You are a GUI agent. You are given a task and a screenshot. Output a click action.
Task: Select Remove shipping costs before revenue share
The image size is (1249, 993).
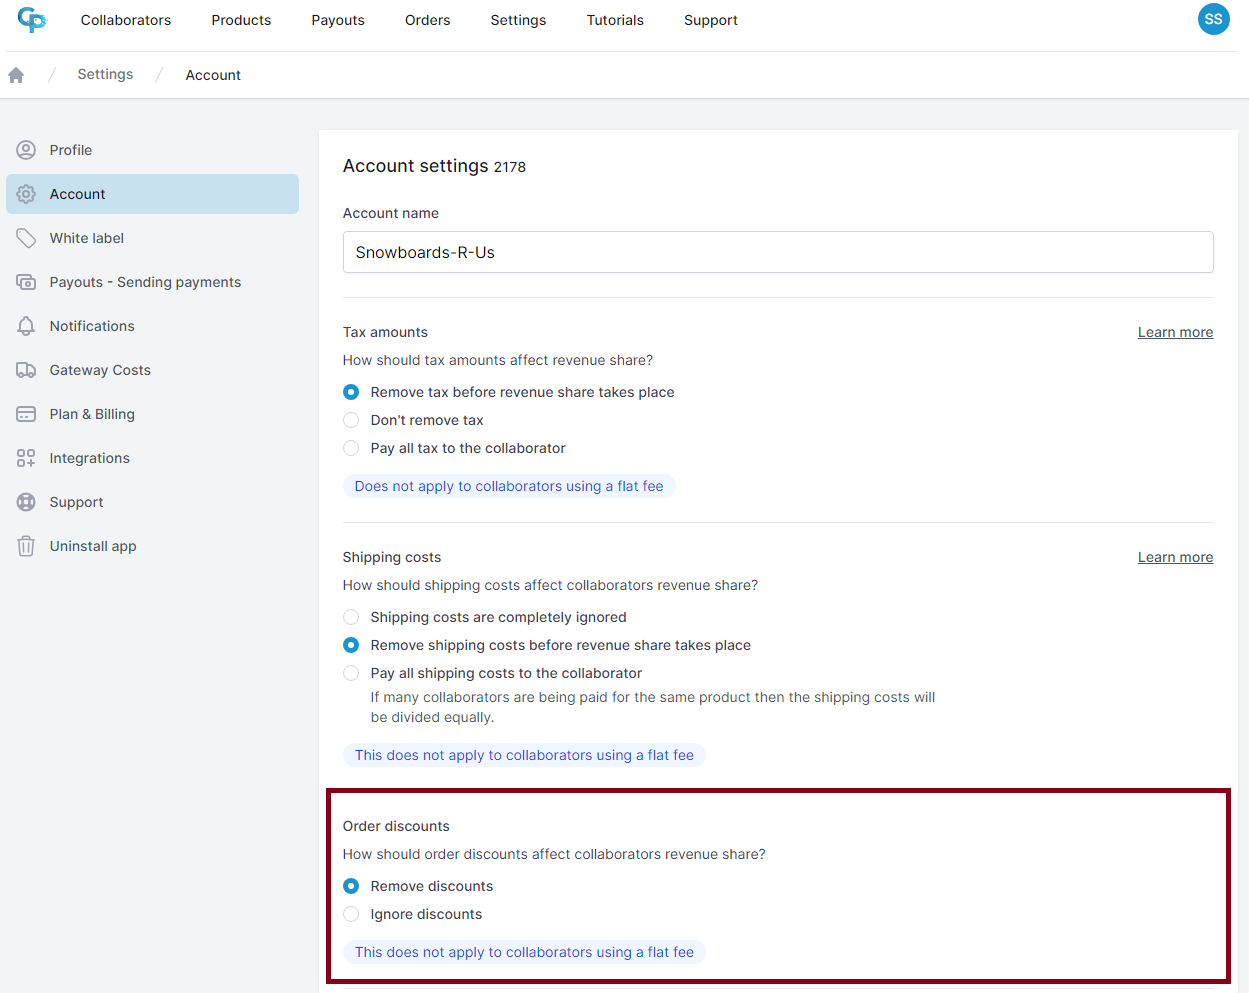(351, 645)
